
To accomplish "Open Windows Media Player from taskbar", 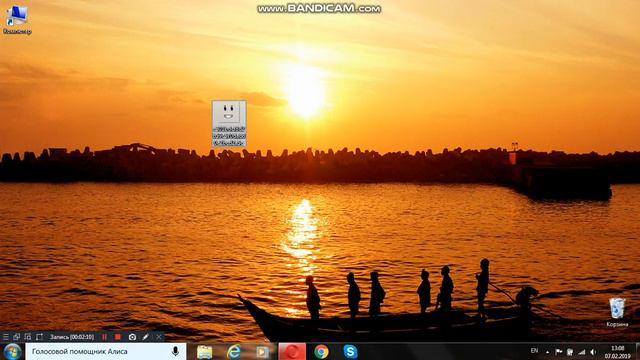I will click(262, 351).
